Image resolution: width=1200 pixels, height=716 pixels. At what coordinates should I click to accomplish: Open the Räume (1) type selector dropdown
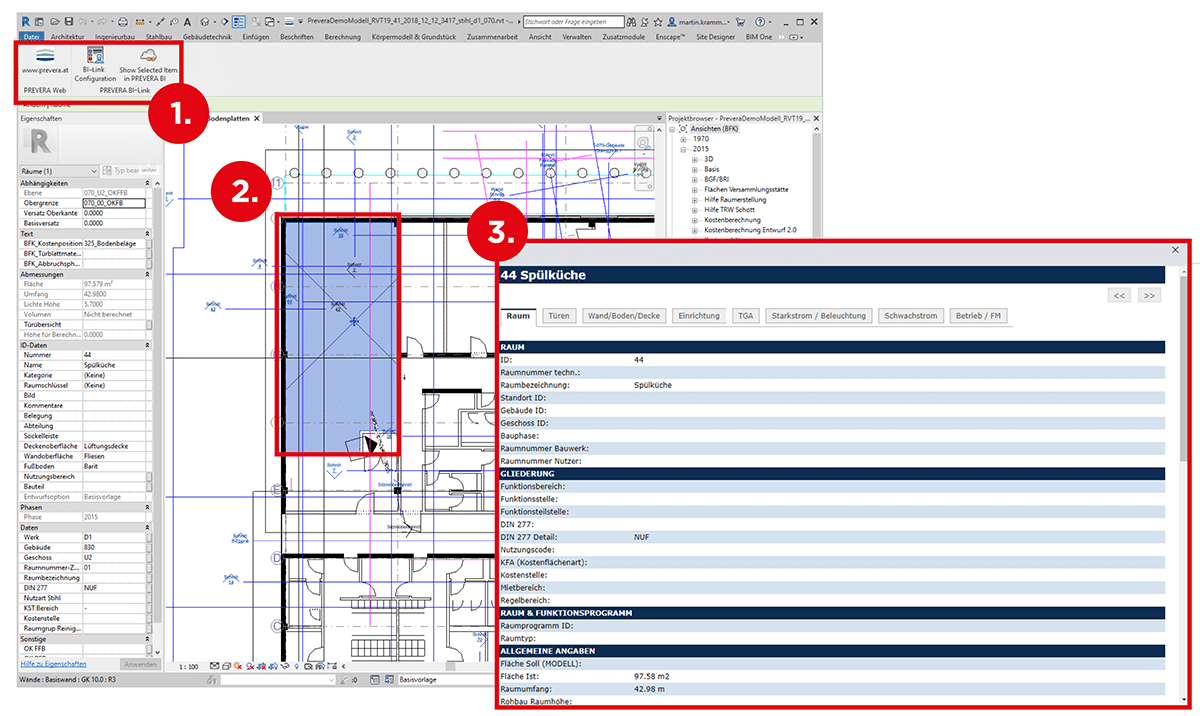[94, 171]
